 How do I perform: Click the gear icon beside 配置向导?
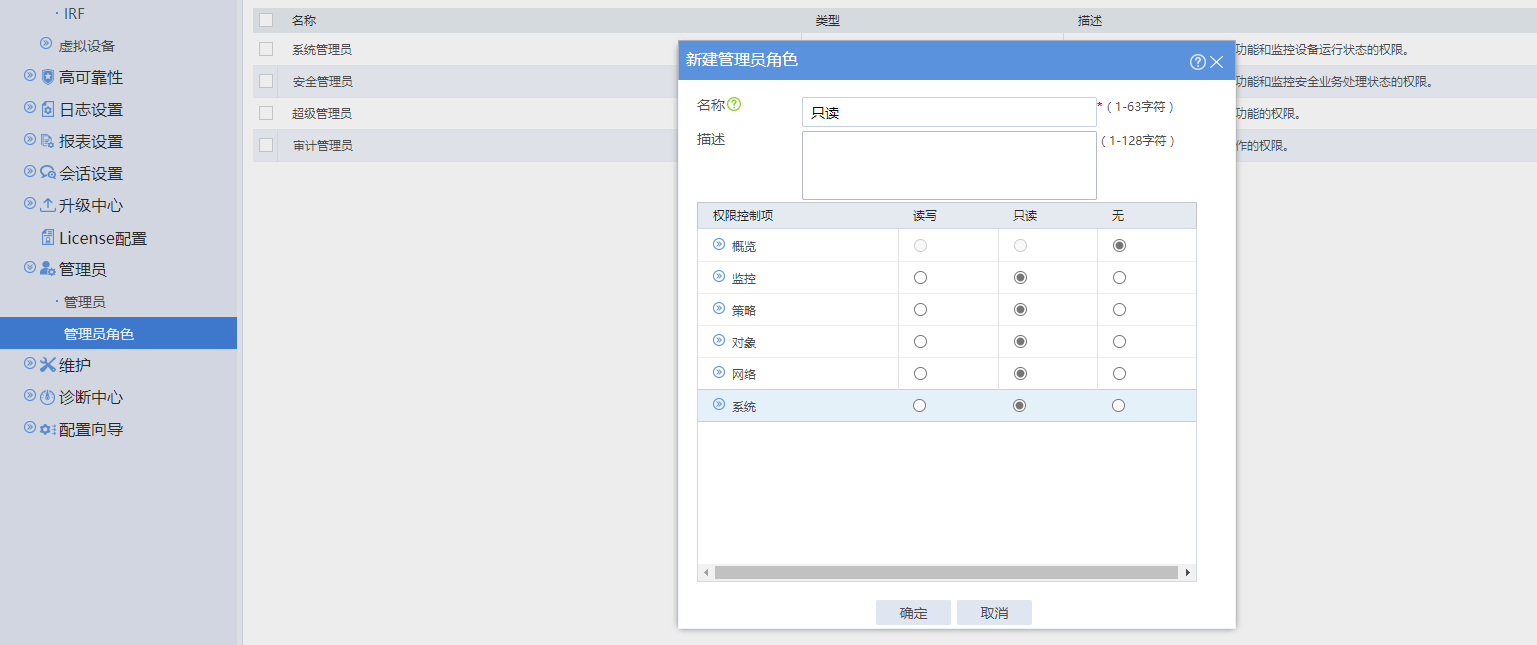point(47,429)
